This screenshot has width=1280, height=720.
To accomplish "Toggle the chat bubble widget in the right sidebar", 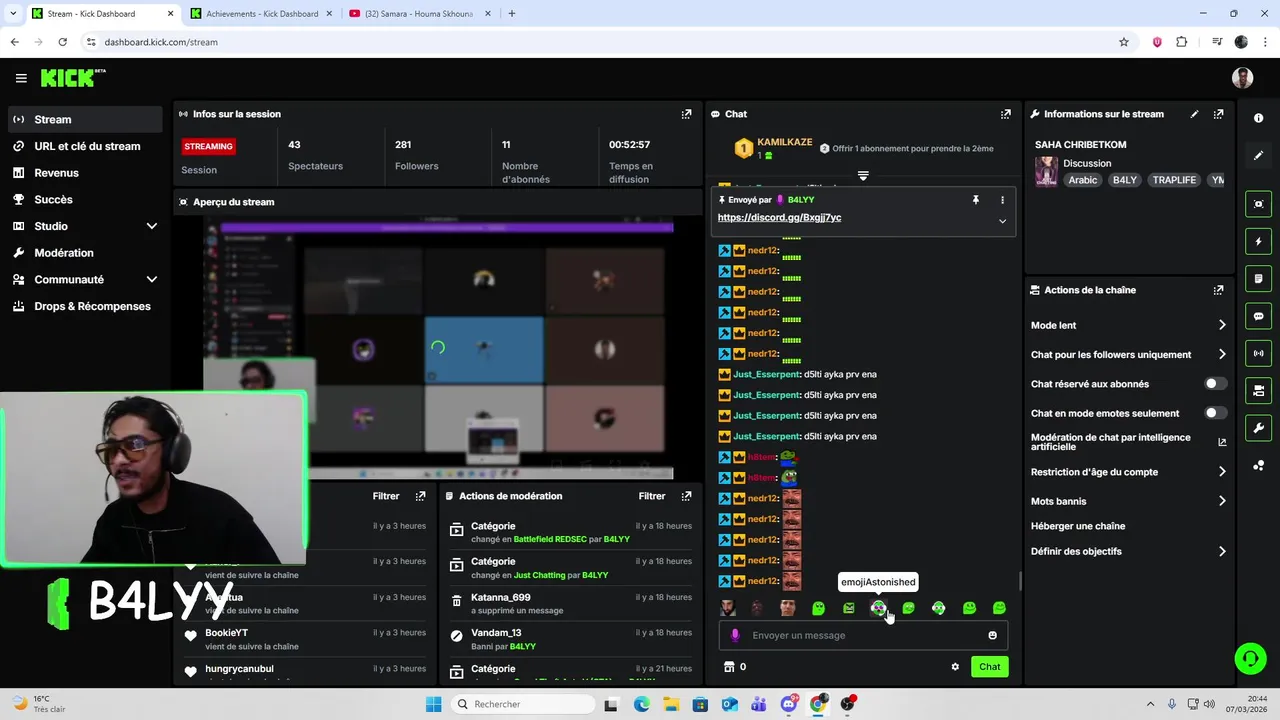I will point(1258,316).
